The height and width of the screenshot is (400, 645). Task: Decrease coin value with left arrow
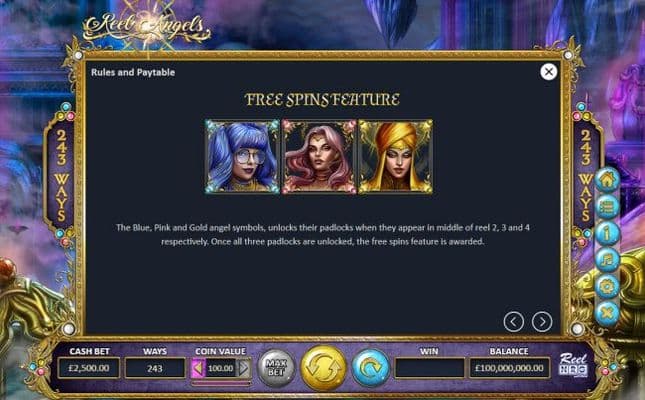point(198,368)
